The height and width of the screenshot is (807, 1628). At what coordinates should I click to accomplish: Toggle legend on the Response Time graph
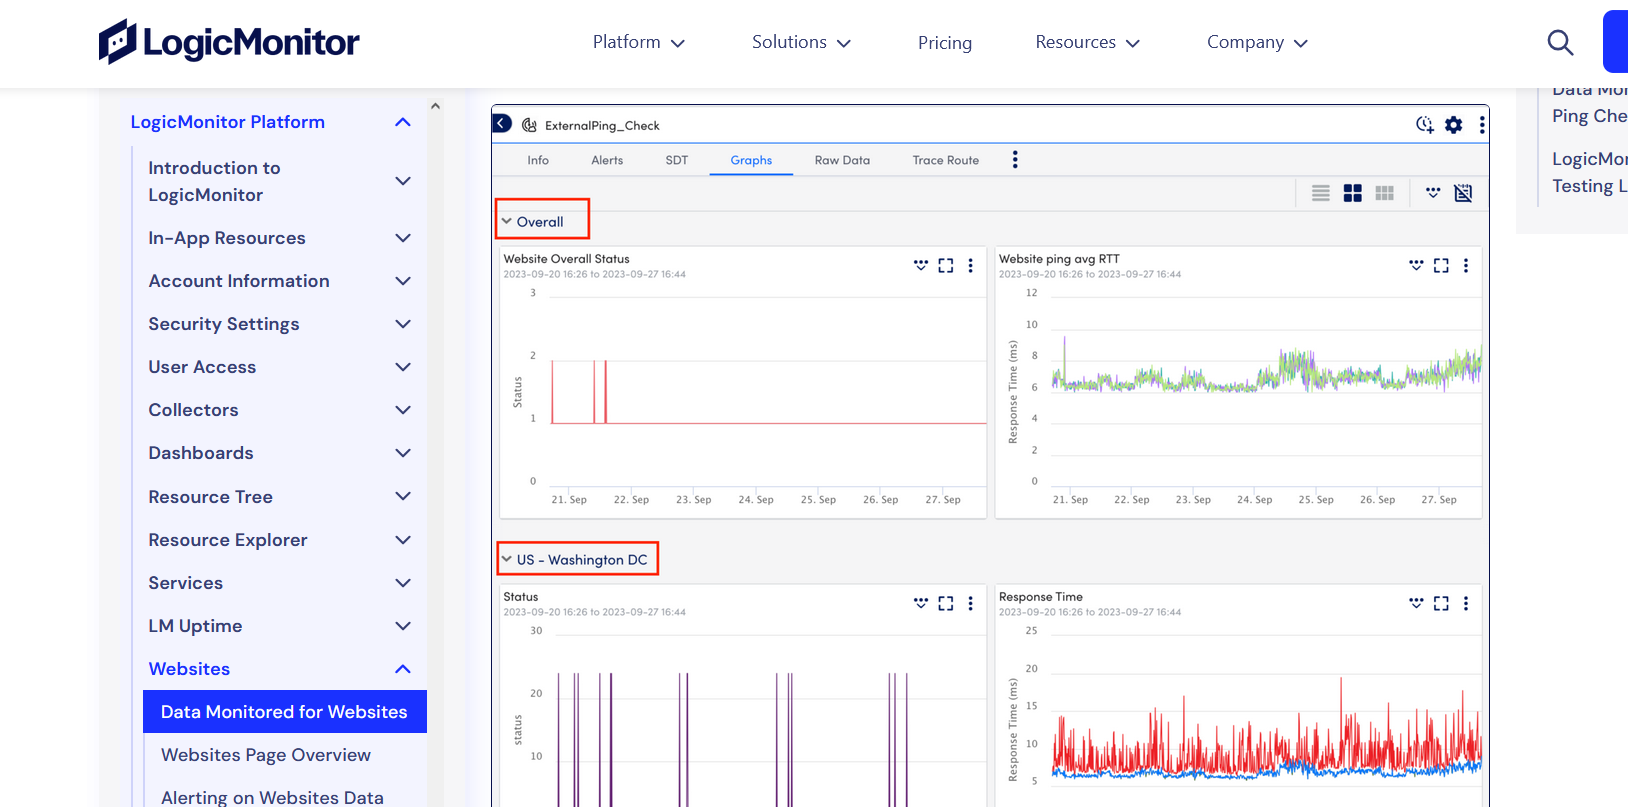coord(1416,603)
